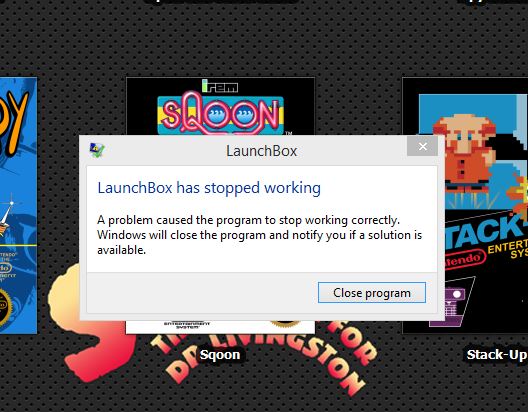Click the LaunchBox dialog icon with the checkmark
This screenshot has height=412, width=528.
(97, 150)
